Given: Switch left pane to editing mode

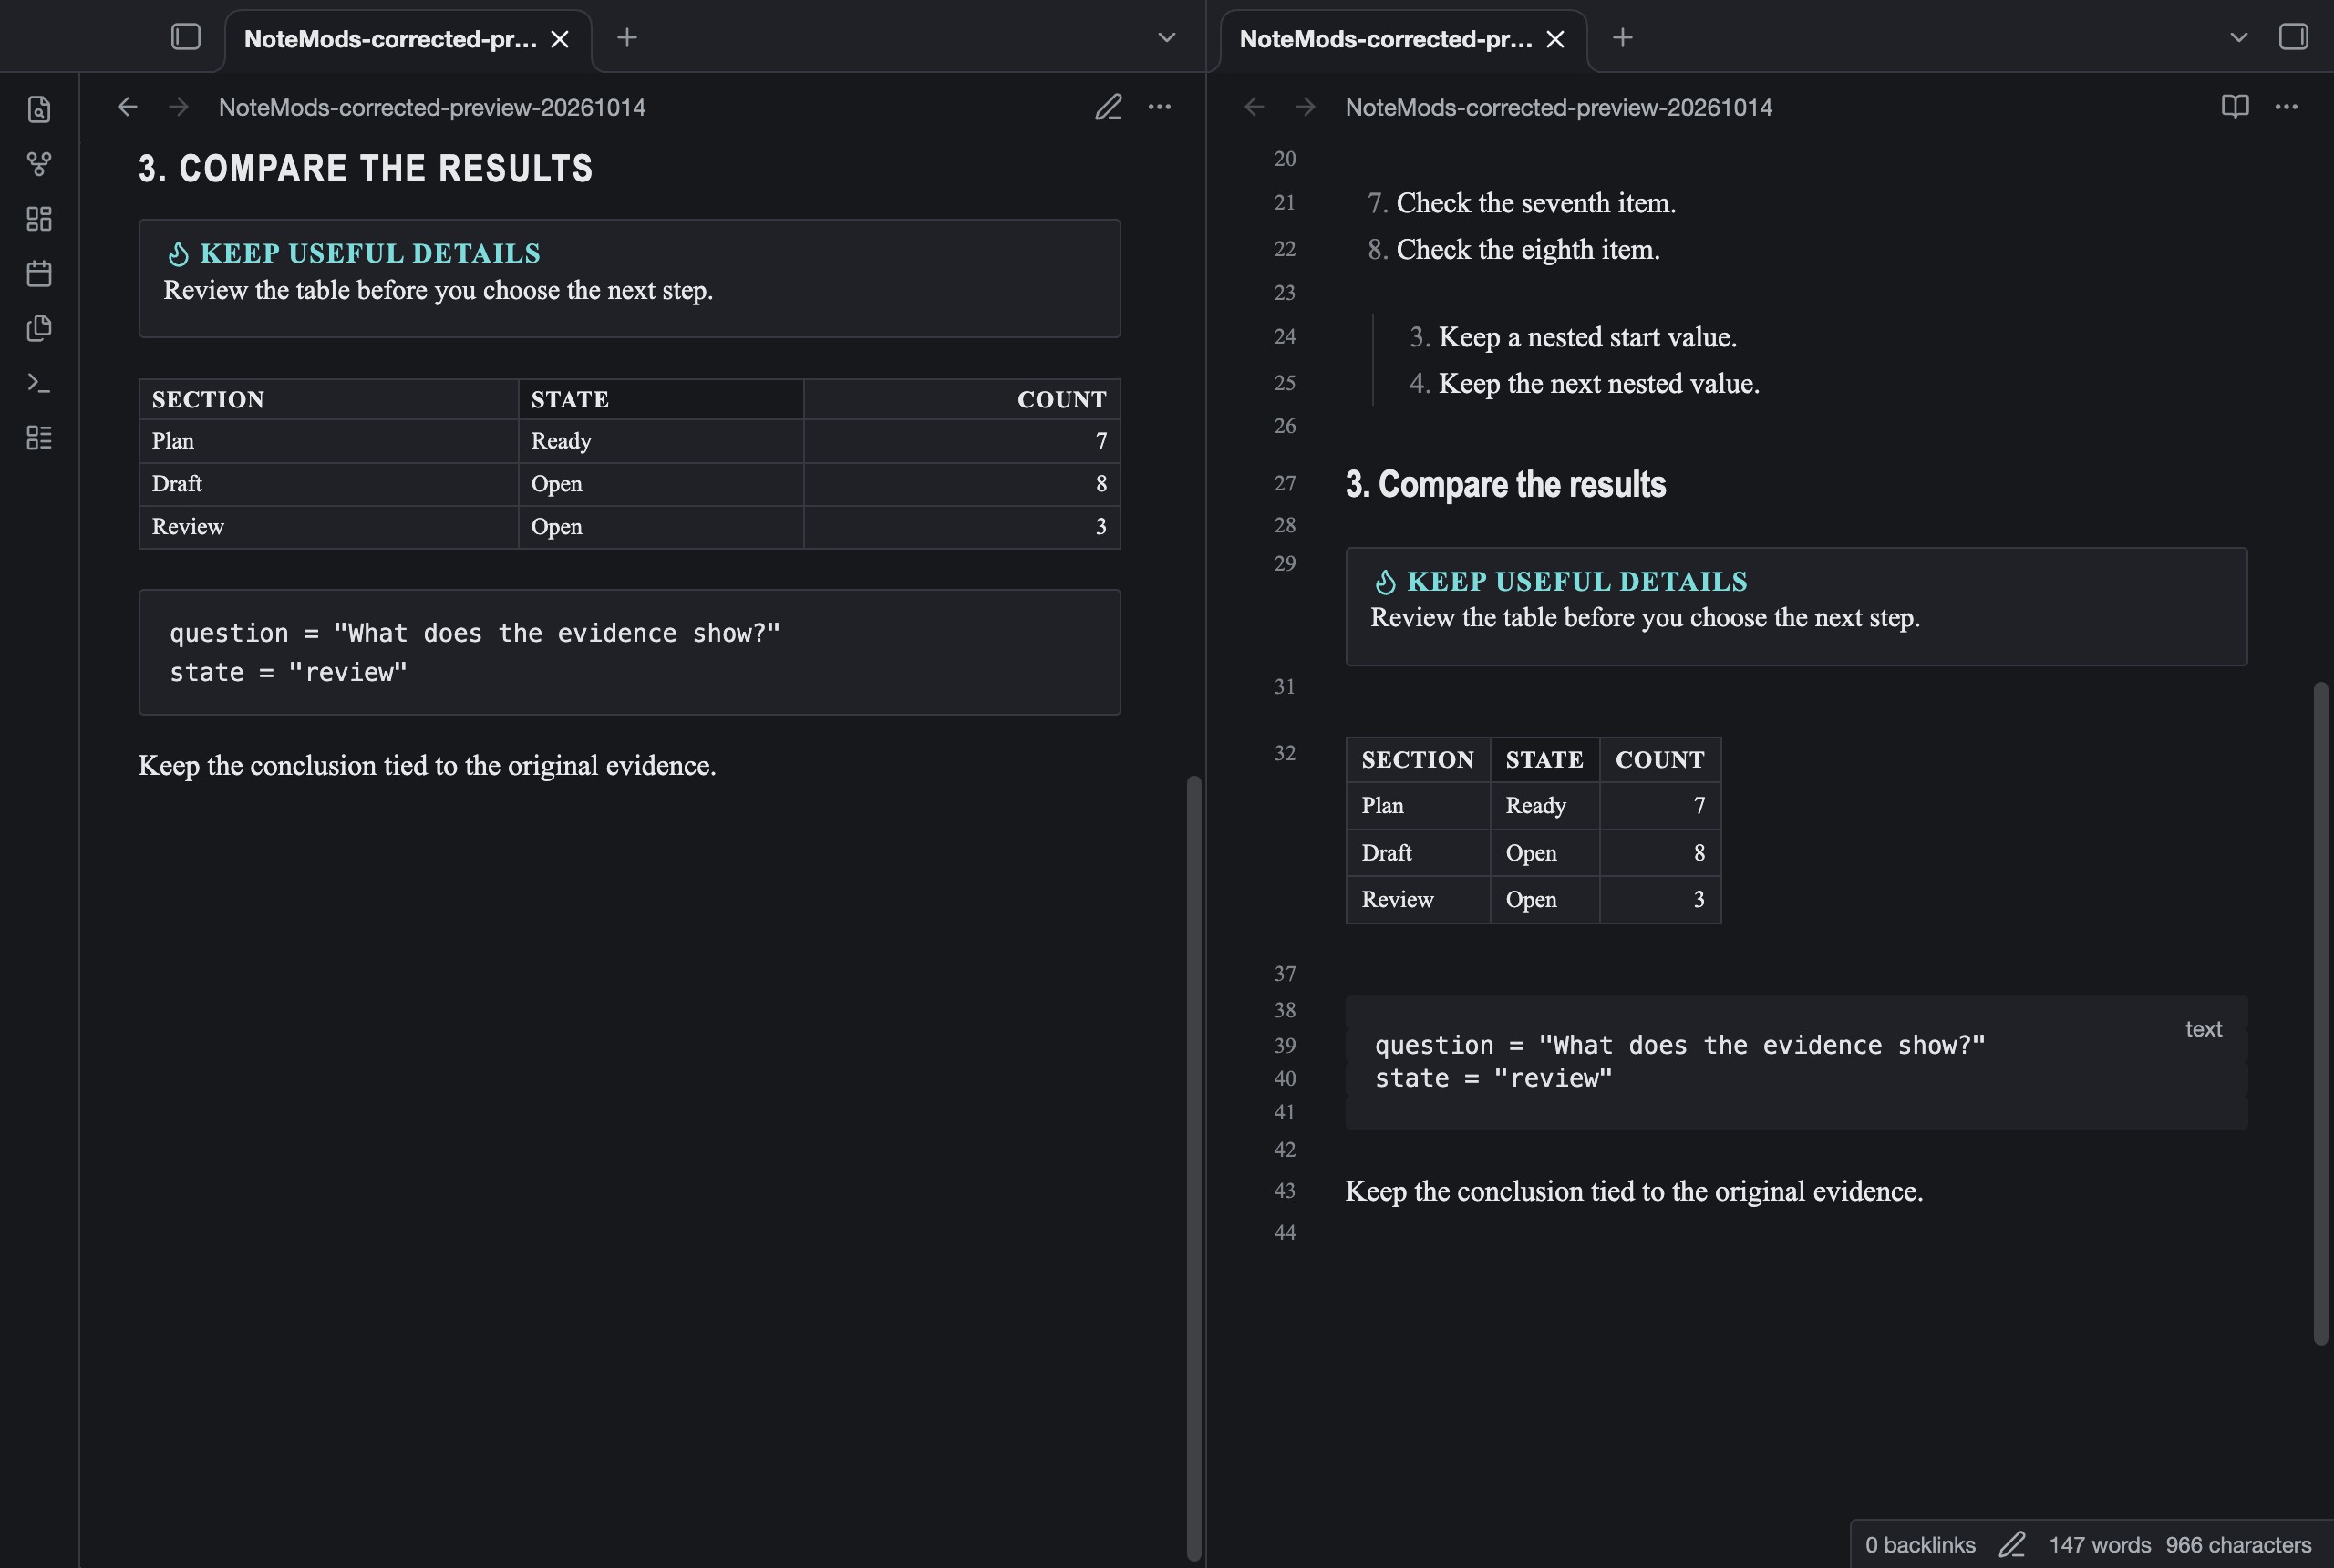Looking at the screenshot, I should [1108, 107].
